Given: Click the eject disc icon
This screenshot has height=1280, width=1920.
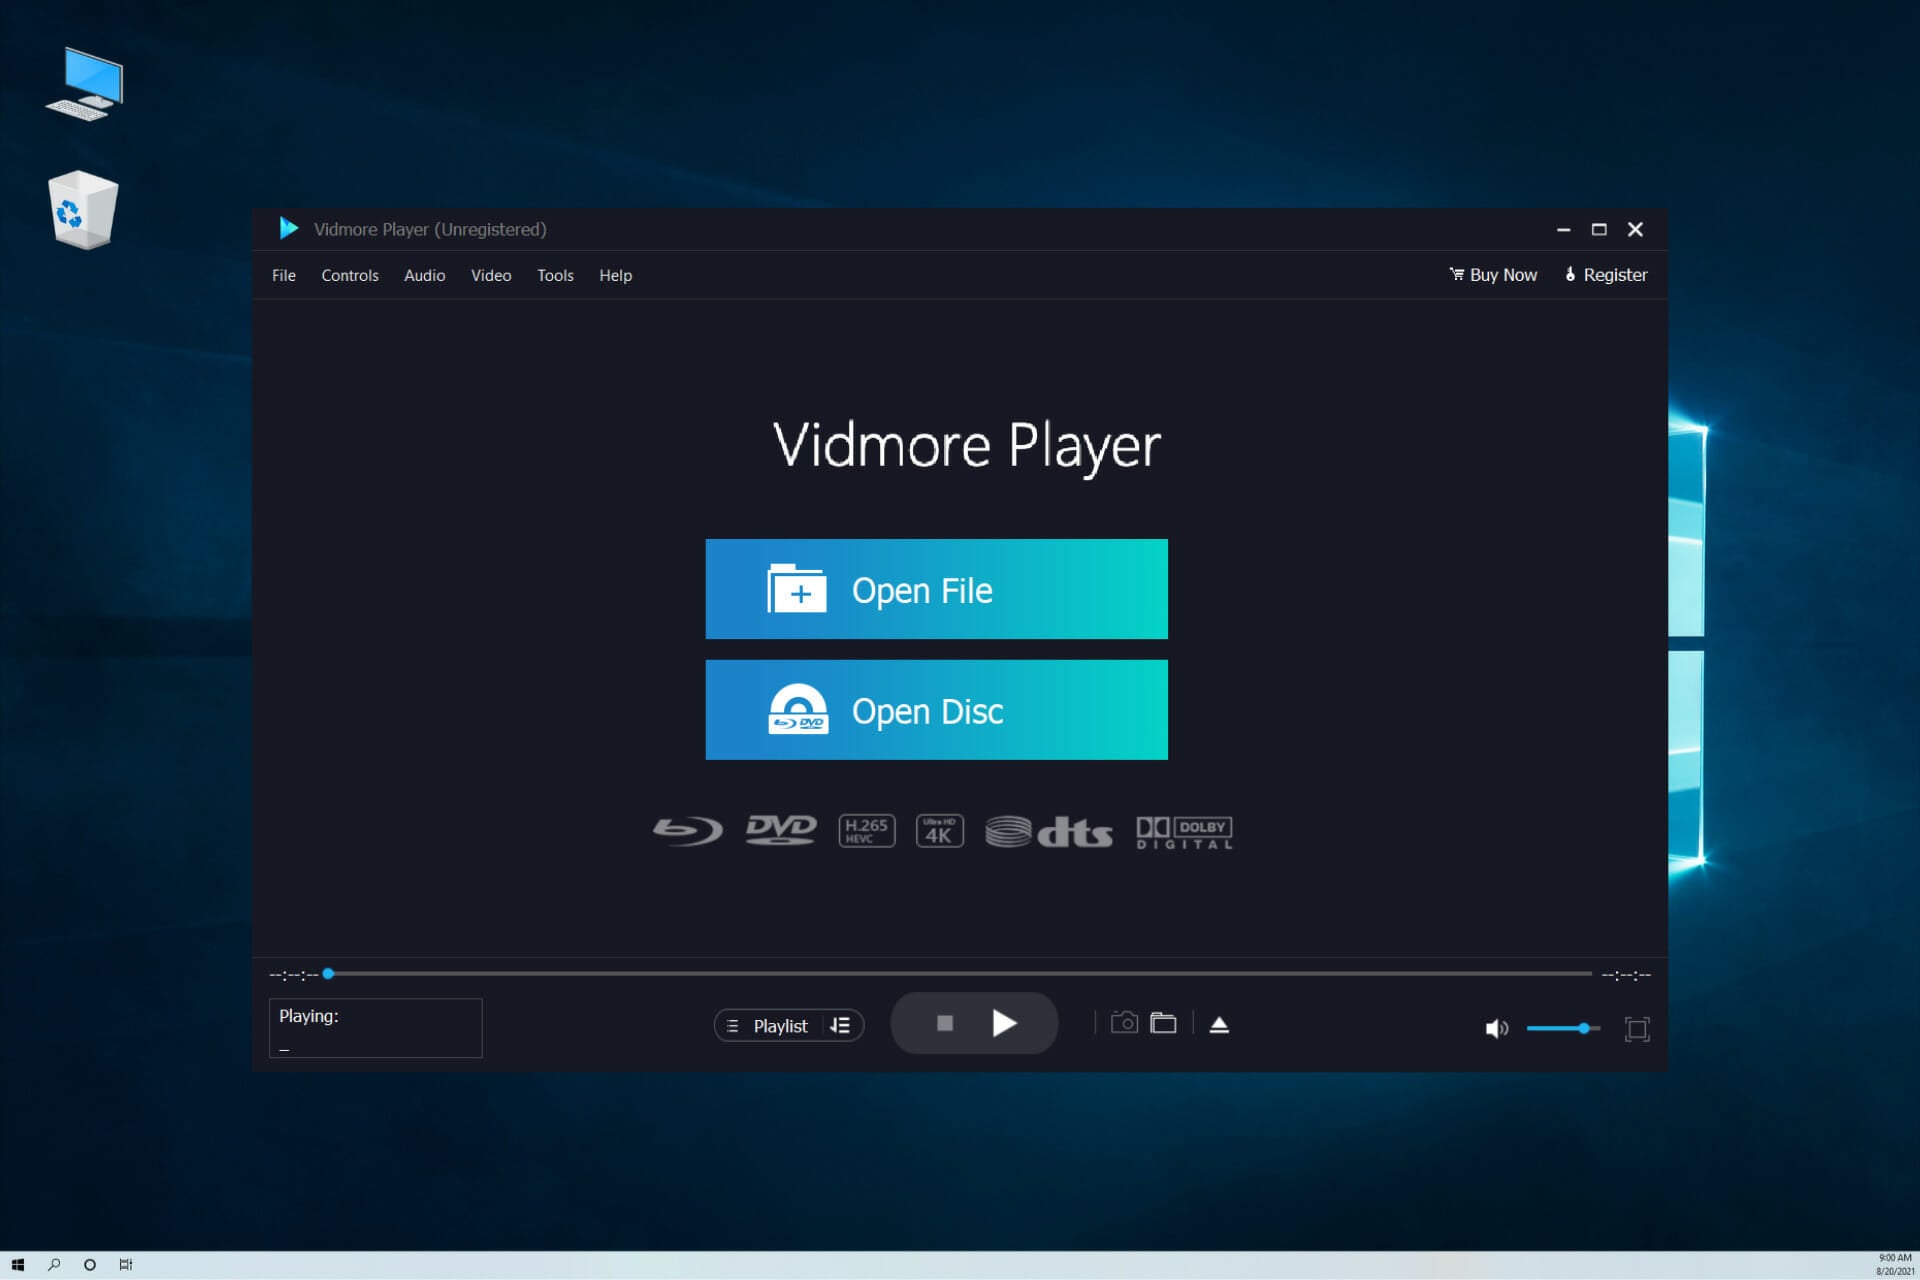Looking at the screenshot, I should pos(1219,1025).
